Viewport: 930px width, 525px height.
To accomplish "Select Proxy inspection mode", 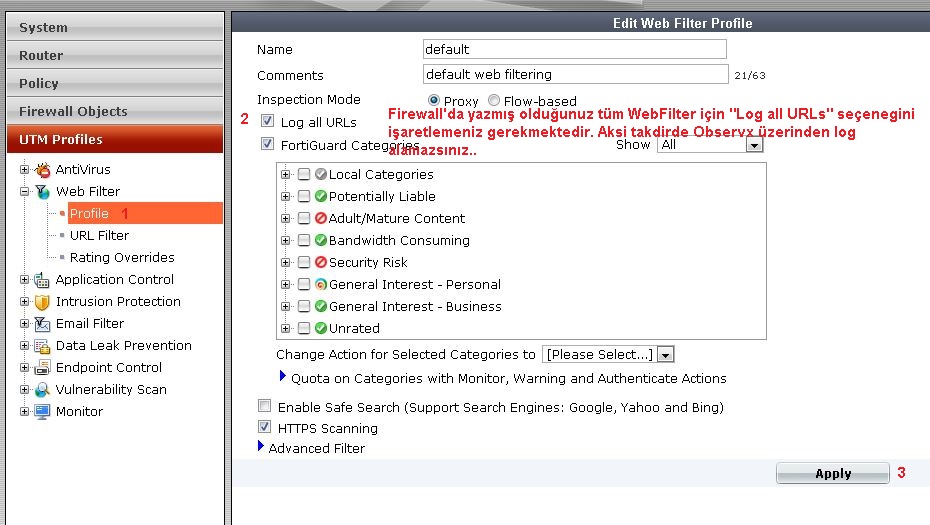I will (434, 100).
